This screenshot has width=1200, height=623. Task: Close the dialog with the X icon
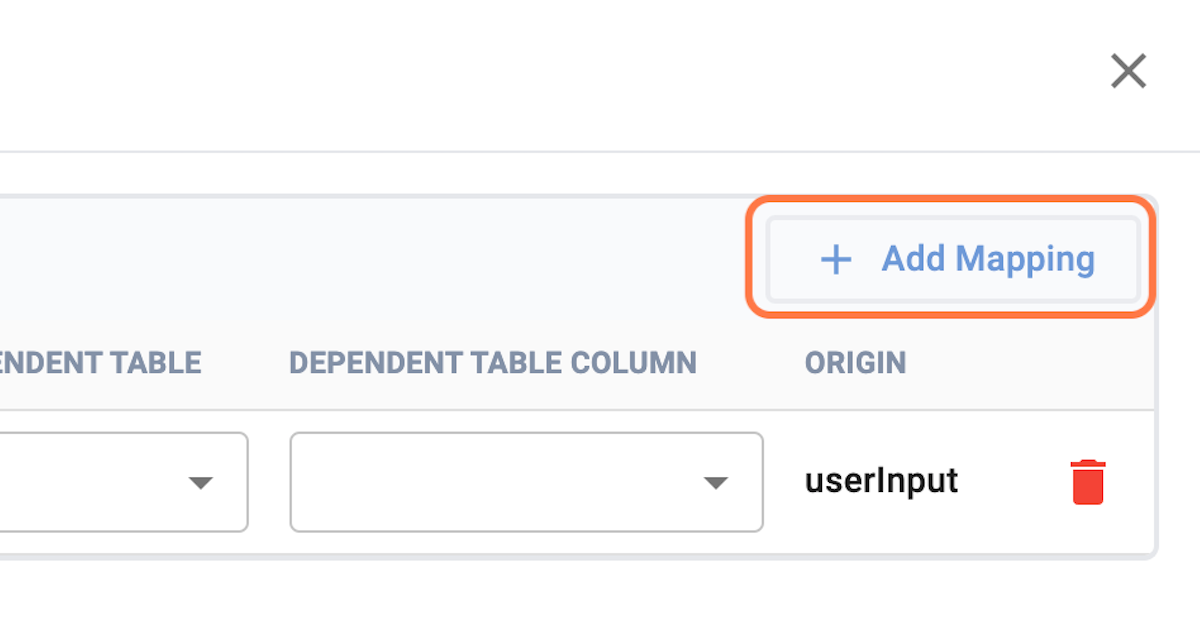[x=1128, y=71]
